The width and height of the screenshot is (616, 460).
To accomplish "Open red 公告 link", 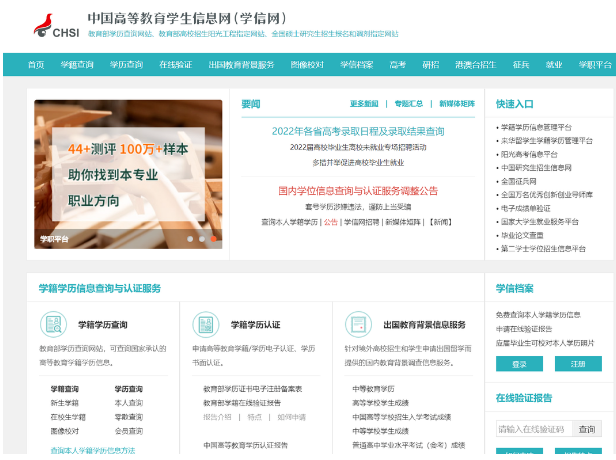I will [x=331, y=222].
